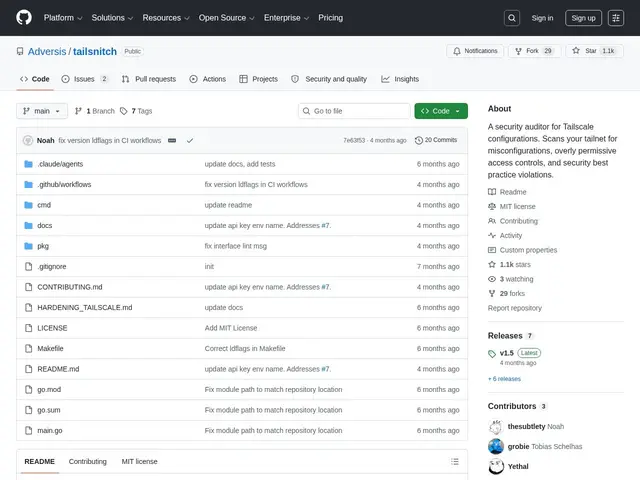This screenshot has height=480, width=640.
Task: Switch to the Actions tab
Action: 208,79
